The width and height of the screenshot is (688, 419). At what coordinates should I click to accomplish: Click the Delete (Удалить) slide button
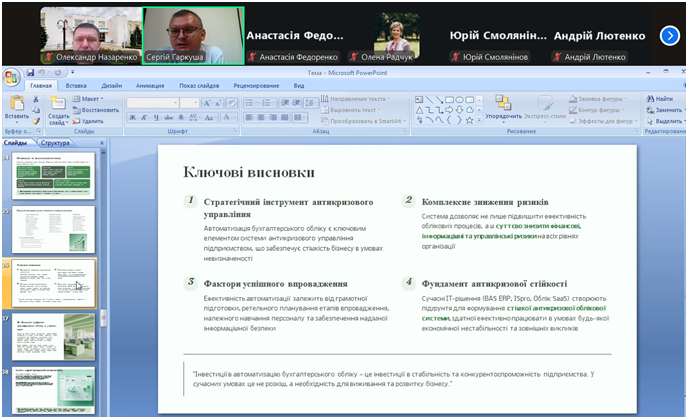point(91,120)
